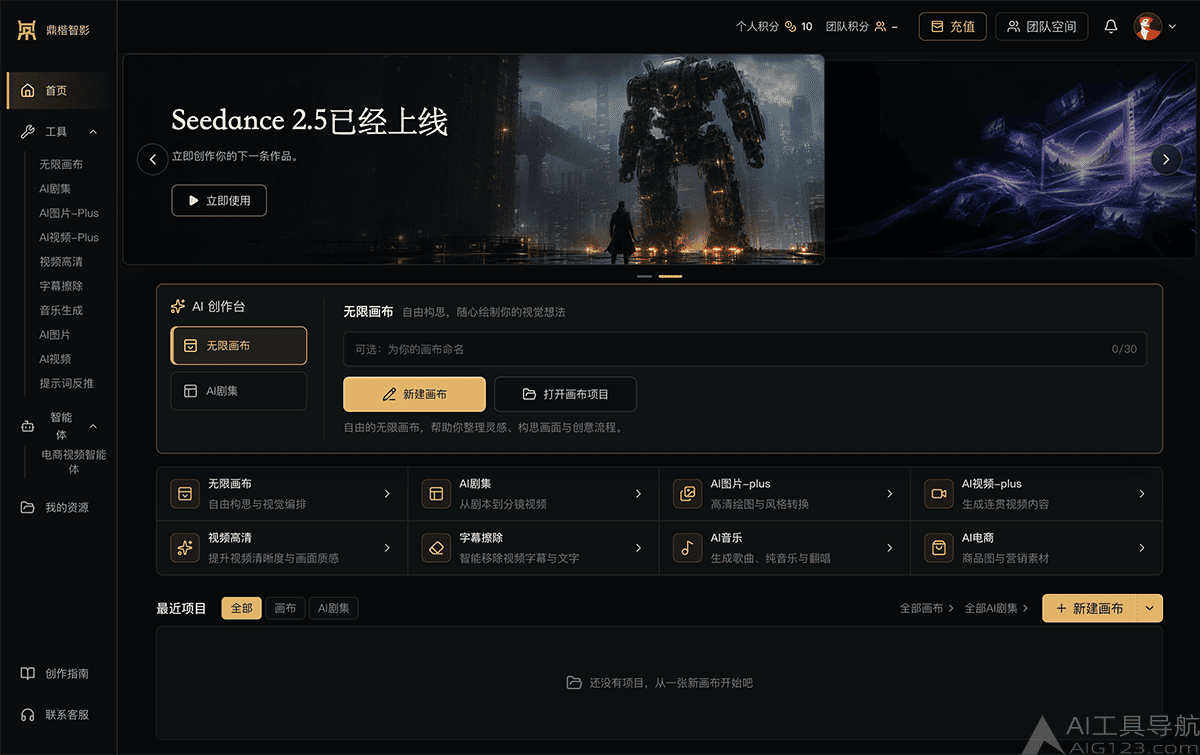Viewport: 1200px width, 755px height.
Task: Open 创作指南 in the sidebar
Action: [58, 674]
